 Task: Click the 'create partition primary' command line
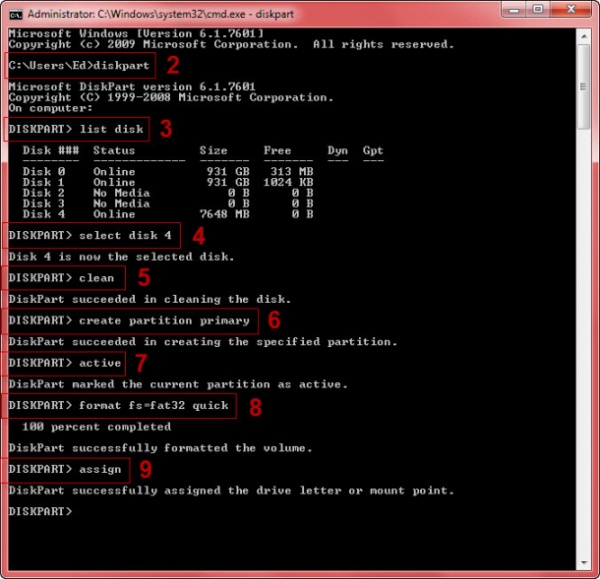tap(129, 320)
